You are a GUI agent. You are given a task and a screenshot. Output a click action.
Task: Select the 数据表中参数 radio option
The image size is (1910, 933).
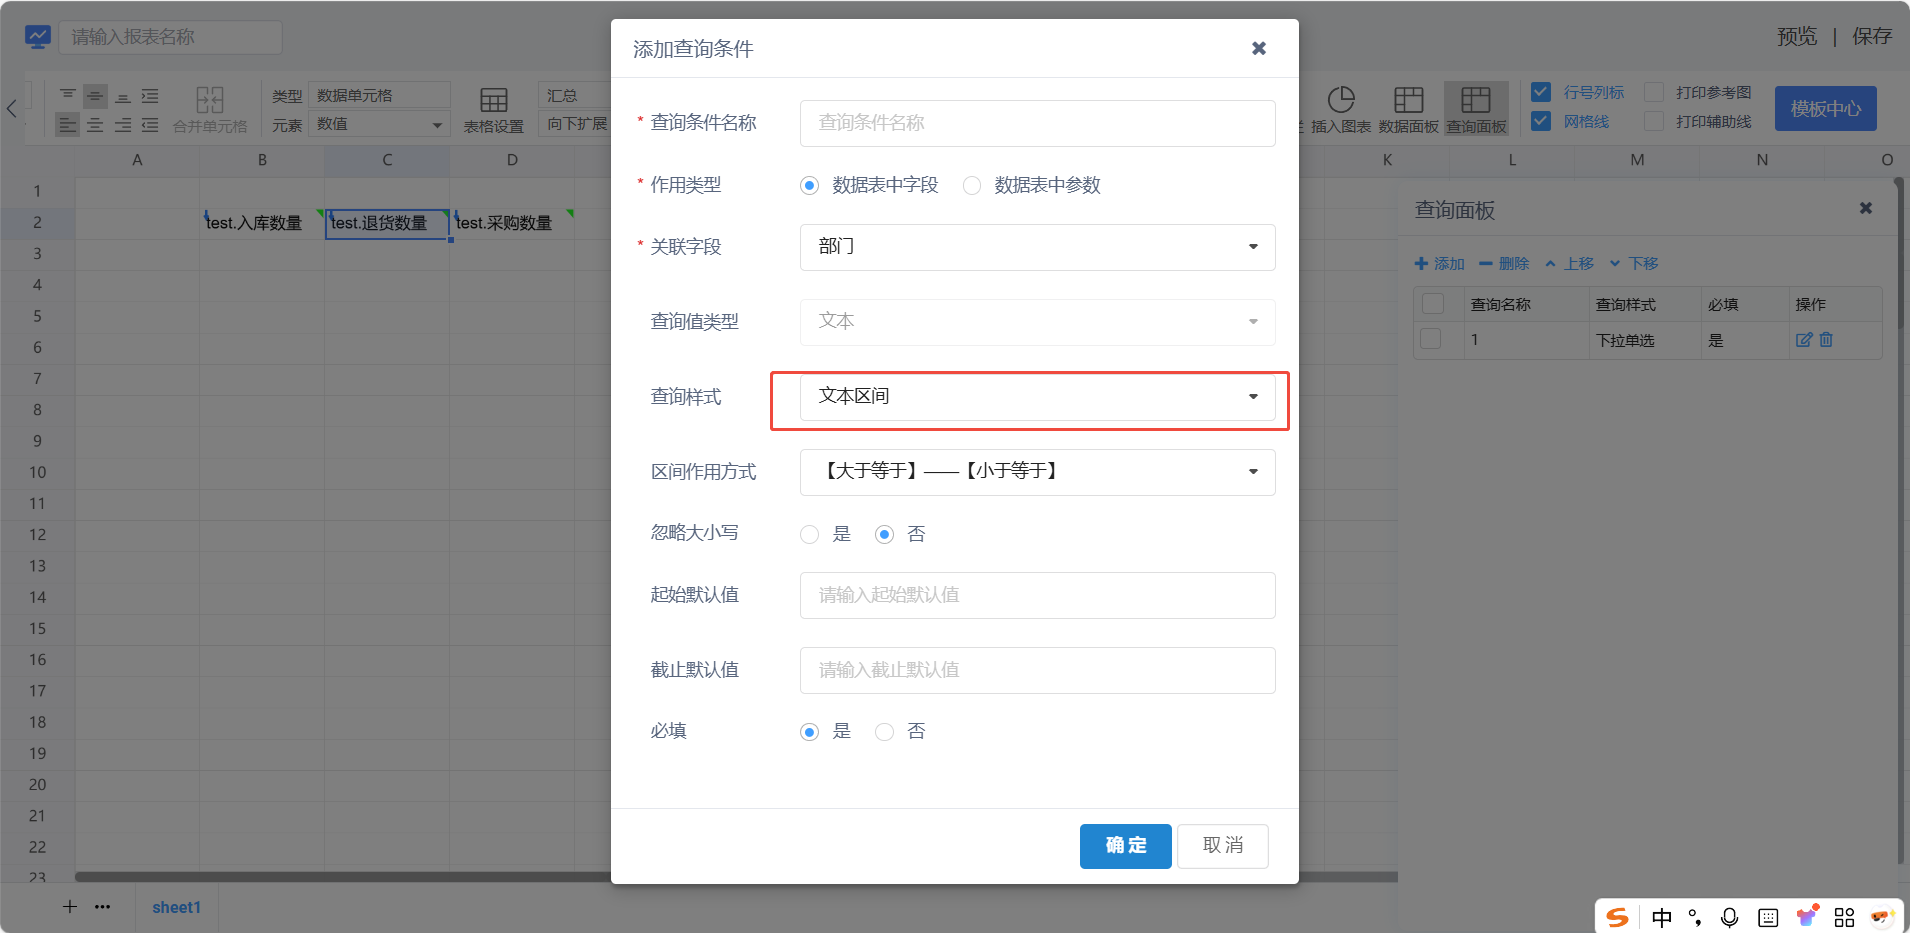click(x=972, y=186)
